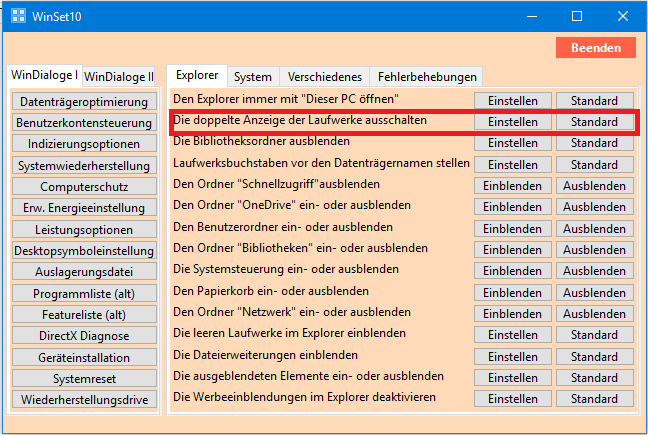Viewport: 648px width, 435px height.
Task: Click Einstellen for doppelte Anzeige der Laufwerke
Action: click(x=512, y=122)
